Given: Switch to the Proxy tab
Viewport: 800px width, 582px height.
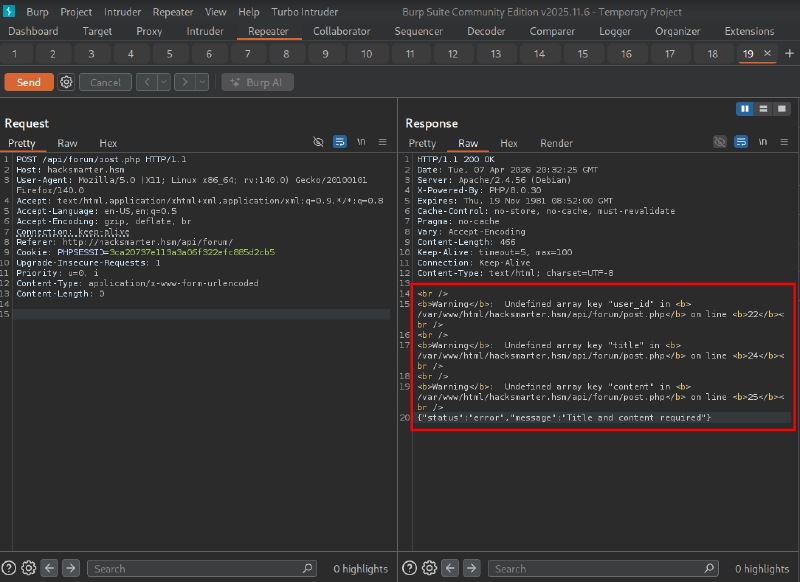Looking at the screenshot, I should 149,31.
